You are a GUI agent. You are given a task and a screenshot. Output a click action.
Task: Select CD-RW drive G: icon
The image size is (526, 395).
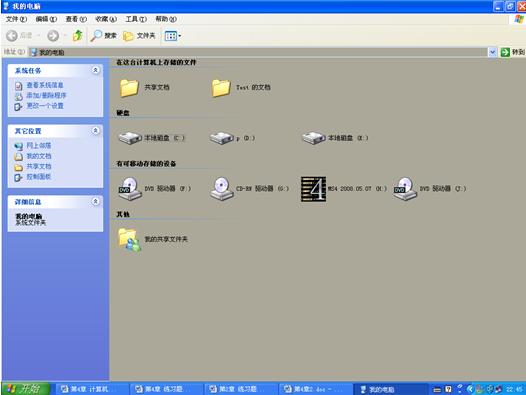[221, 189]
